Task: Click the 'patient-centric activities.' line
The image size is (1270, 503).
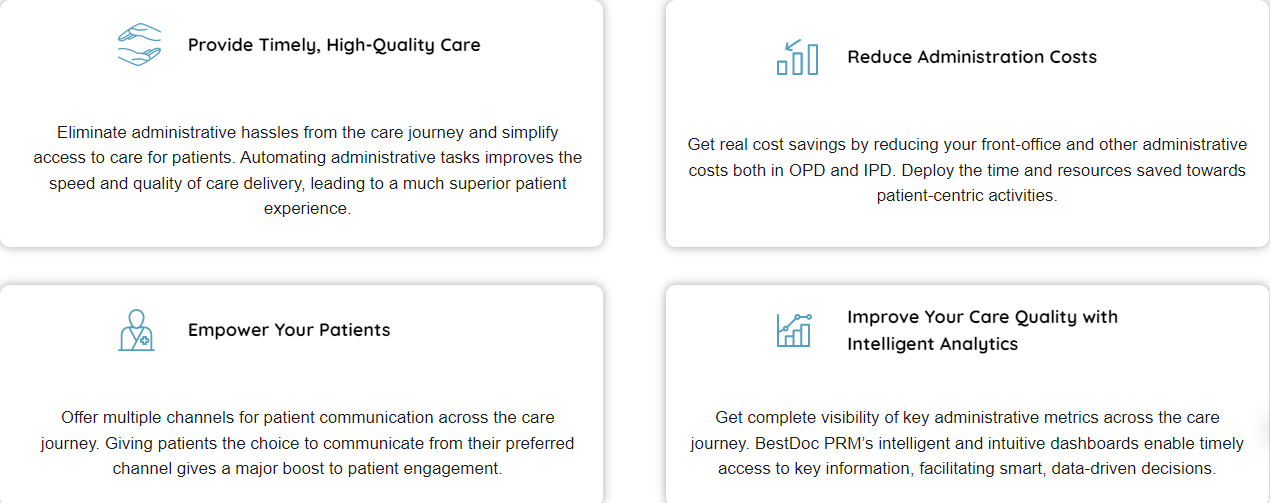Action: tap(966, 196)
